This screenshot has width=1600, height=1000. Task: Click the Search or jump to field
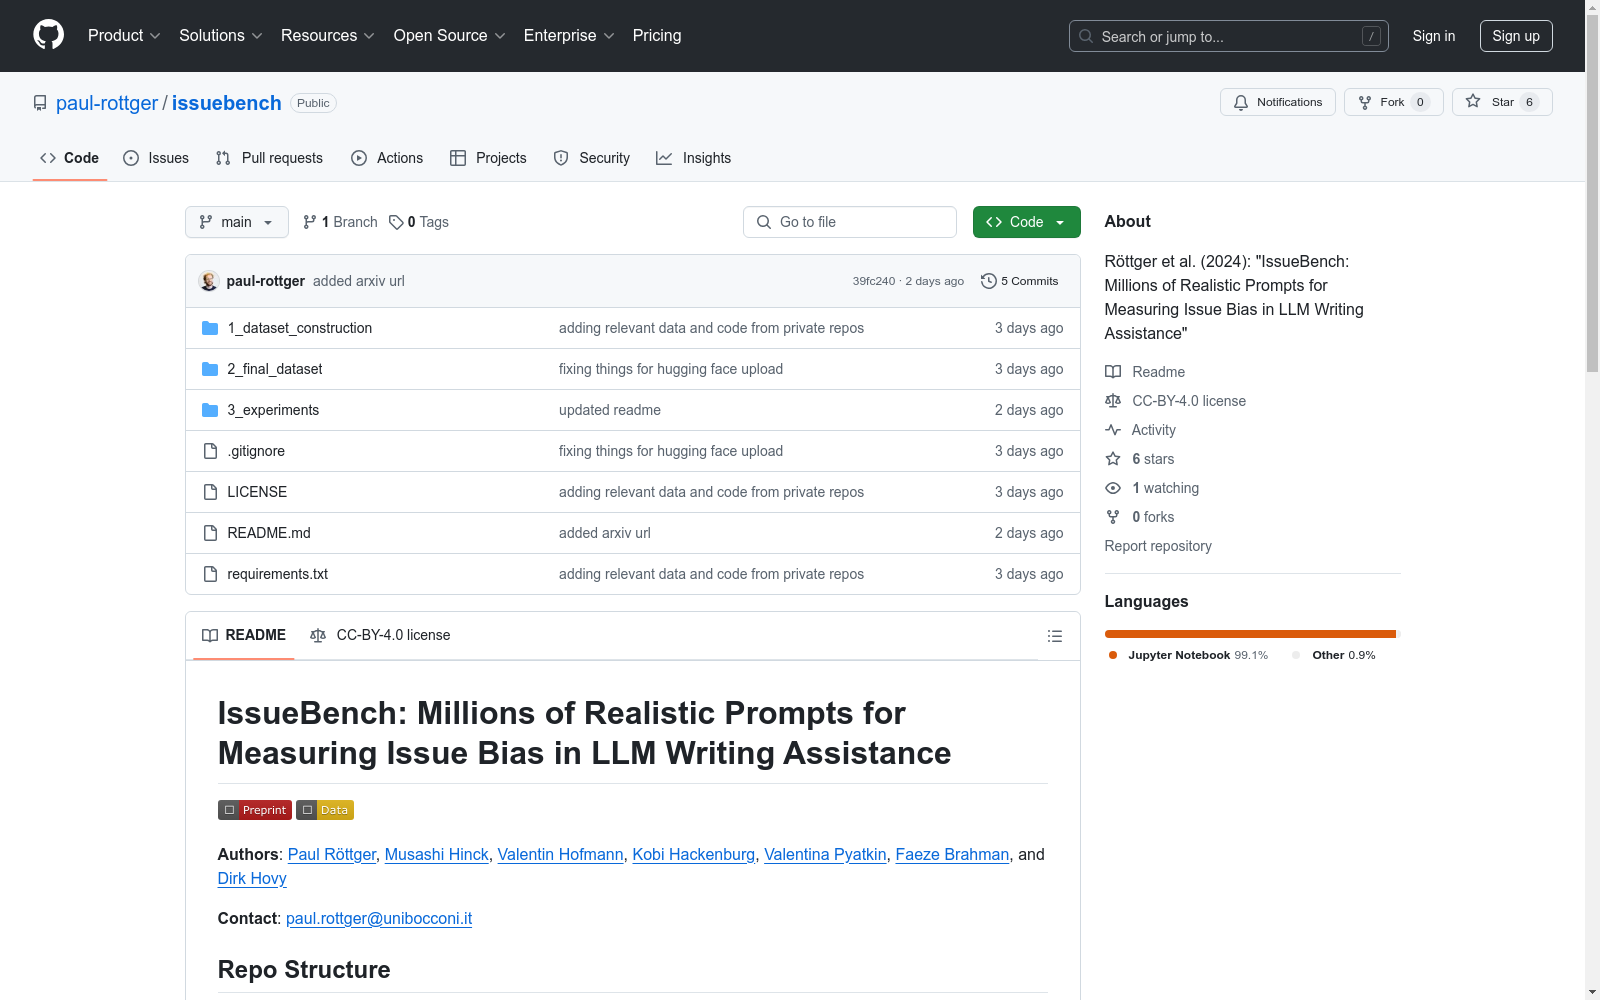(1229, 36)
